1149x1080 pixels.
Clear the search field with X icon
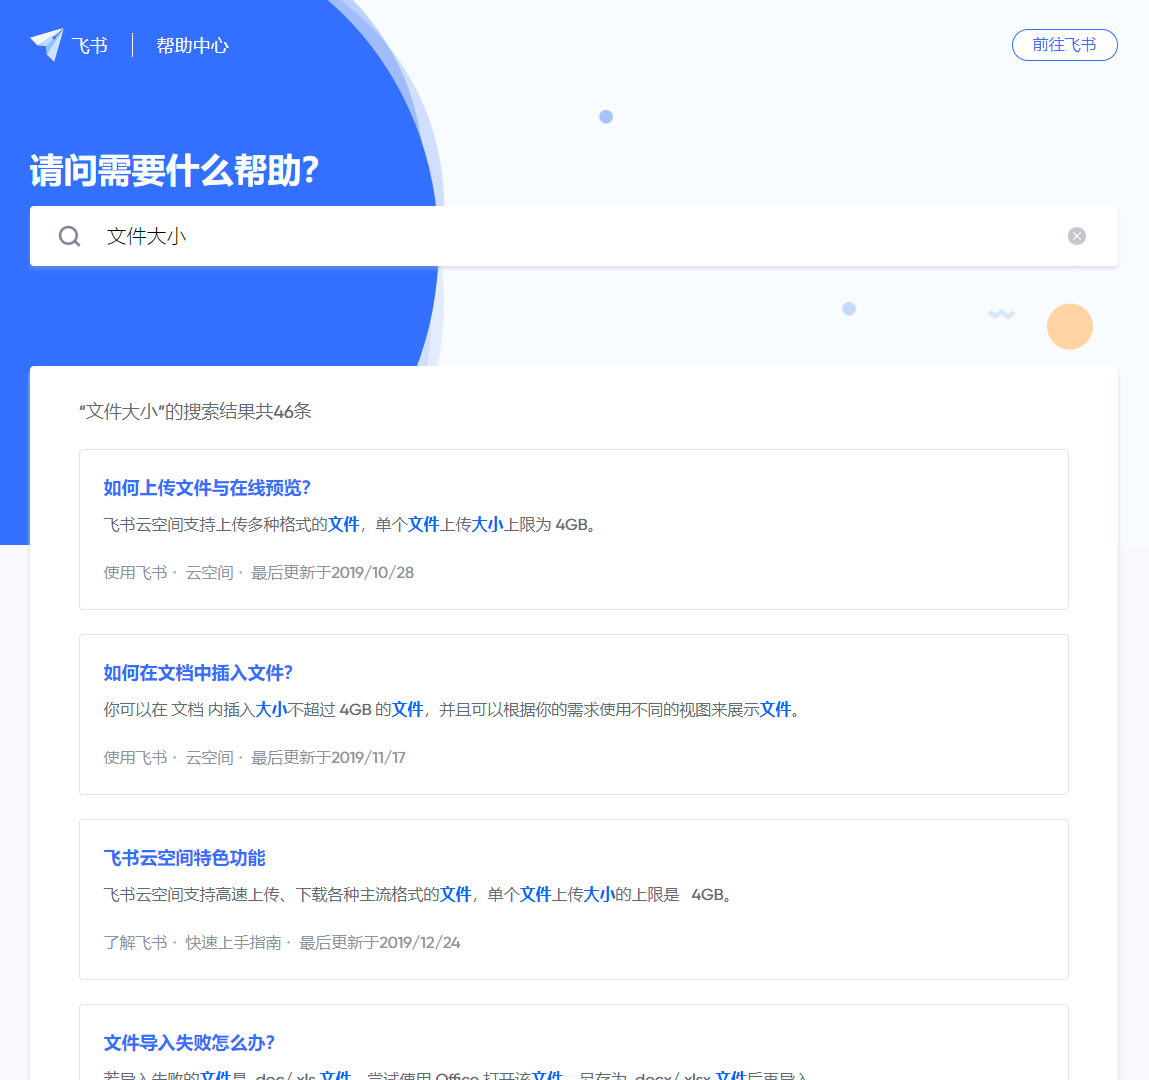[x=1076, y=236]
